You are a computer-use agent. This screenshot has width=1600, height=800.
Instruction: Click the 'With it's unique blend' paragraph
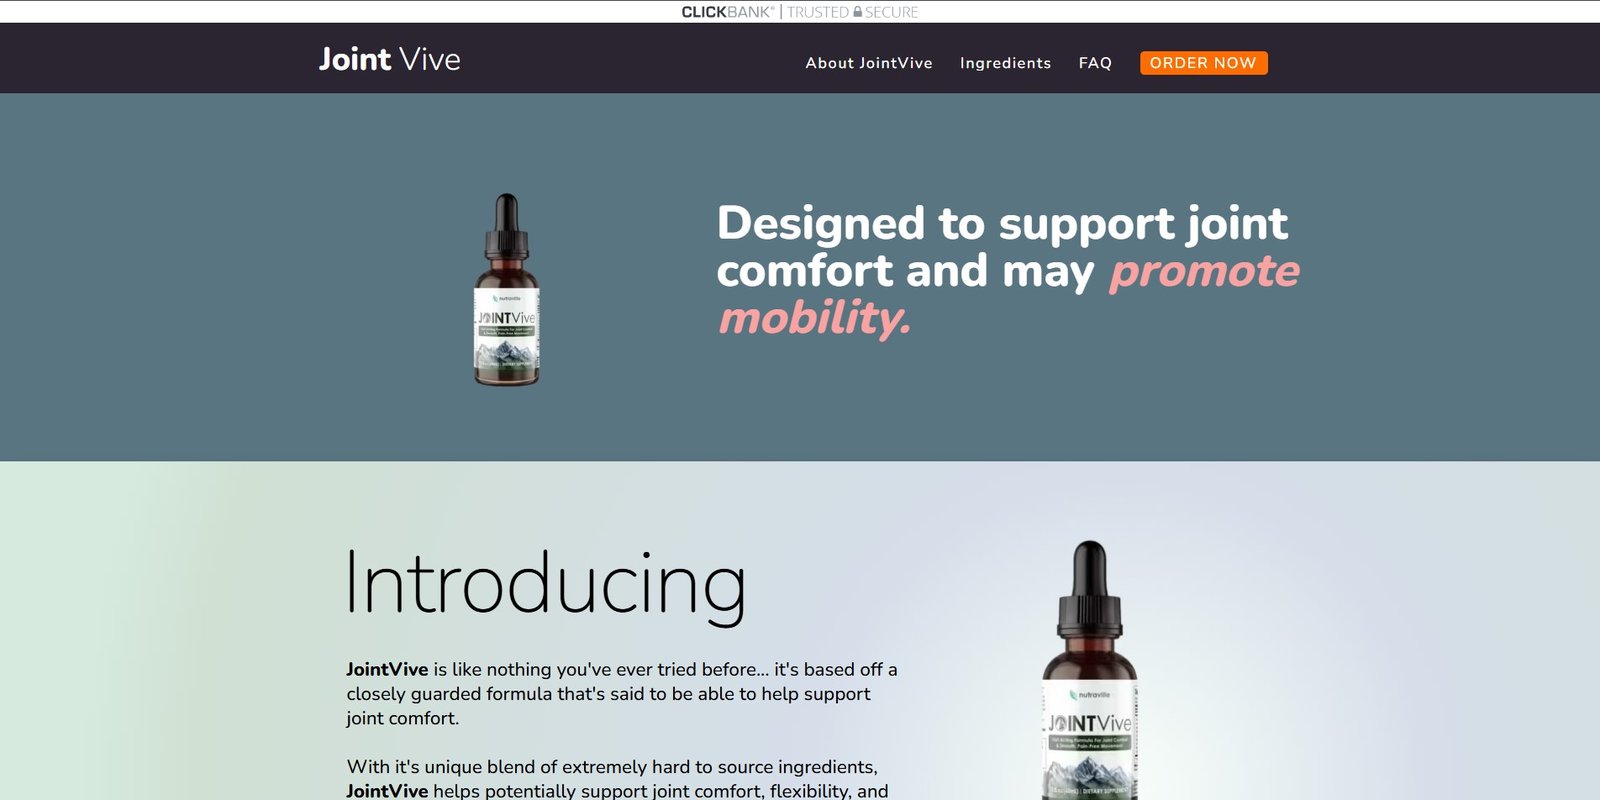tap(617, 779)
